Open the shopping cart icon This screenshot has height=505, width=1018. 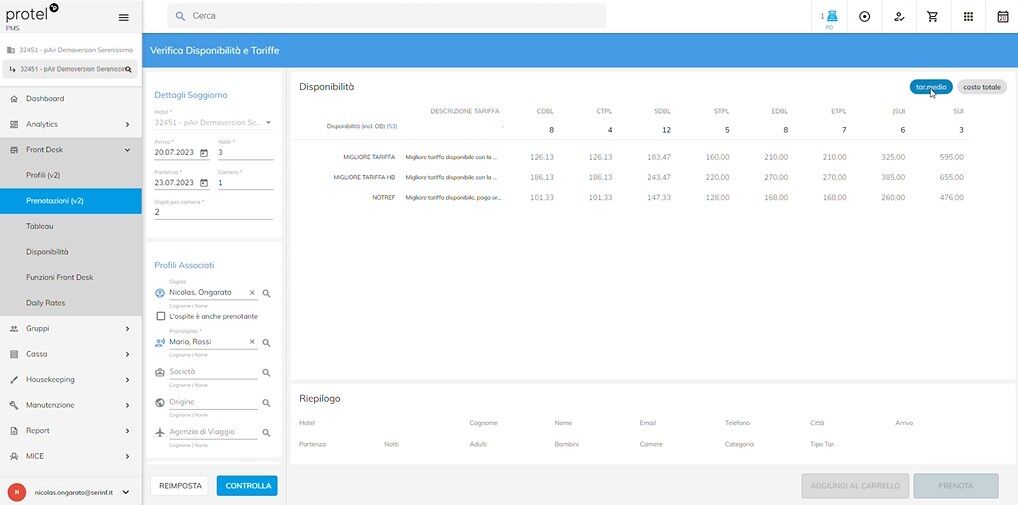pyautogui.click(x=932, y=17)
